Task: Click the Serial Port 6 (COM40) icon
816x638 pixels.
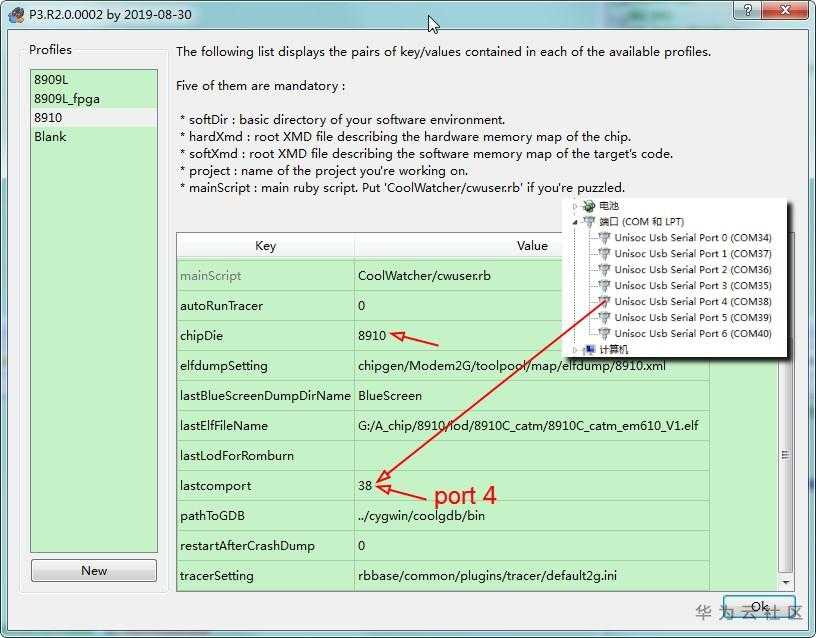Action: 604,334
